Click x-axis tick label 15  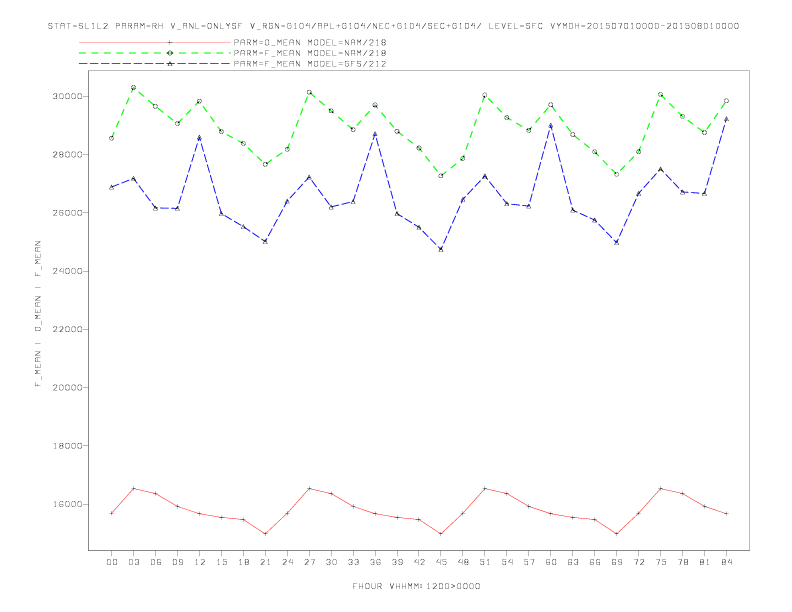click(x=221, y=562)
